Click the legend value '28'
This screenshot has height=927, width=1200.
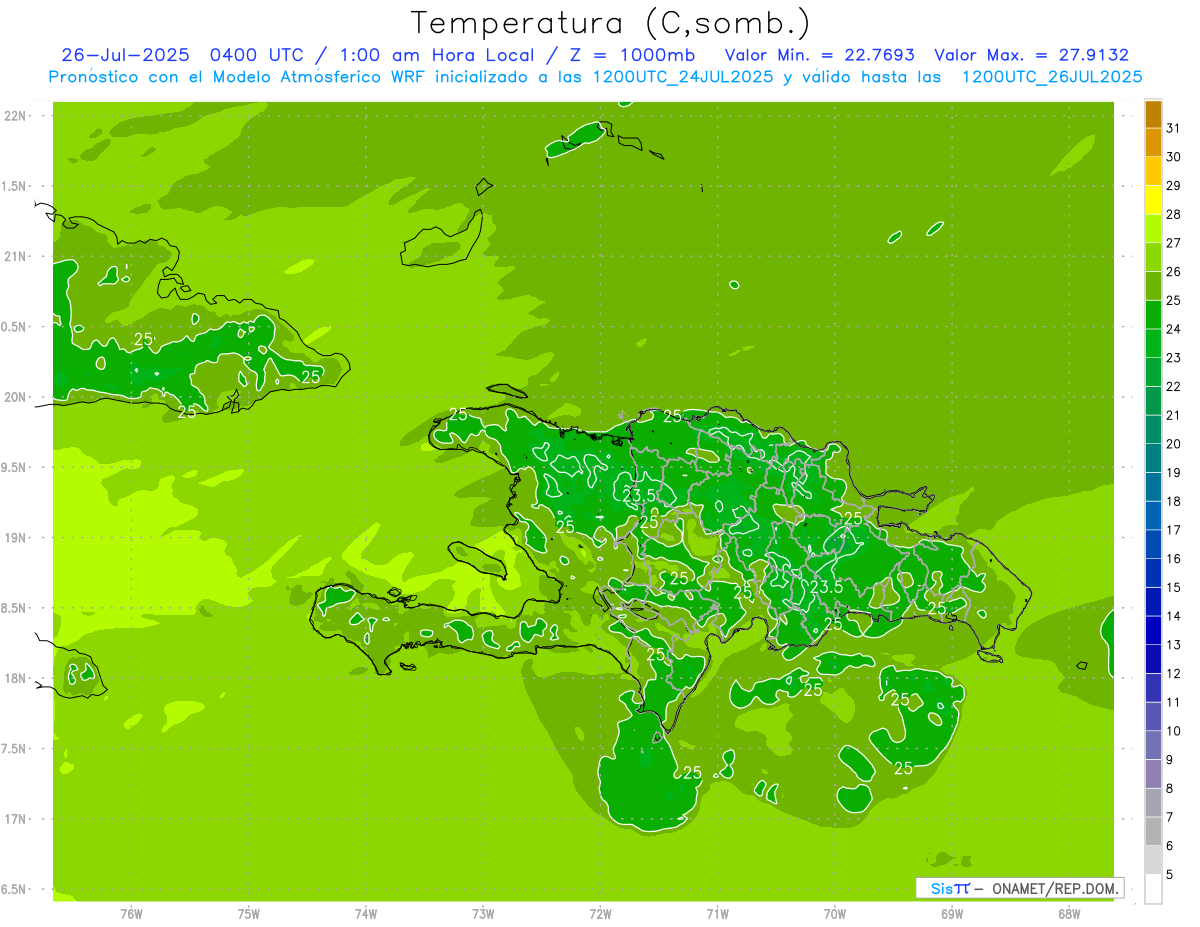tap(1174, 214)
